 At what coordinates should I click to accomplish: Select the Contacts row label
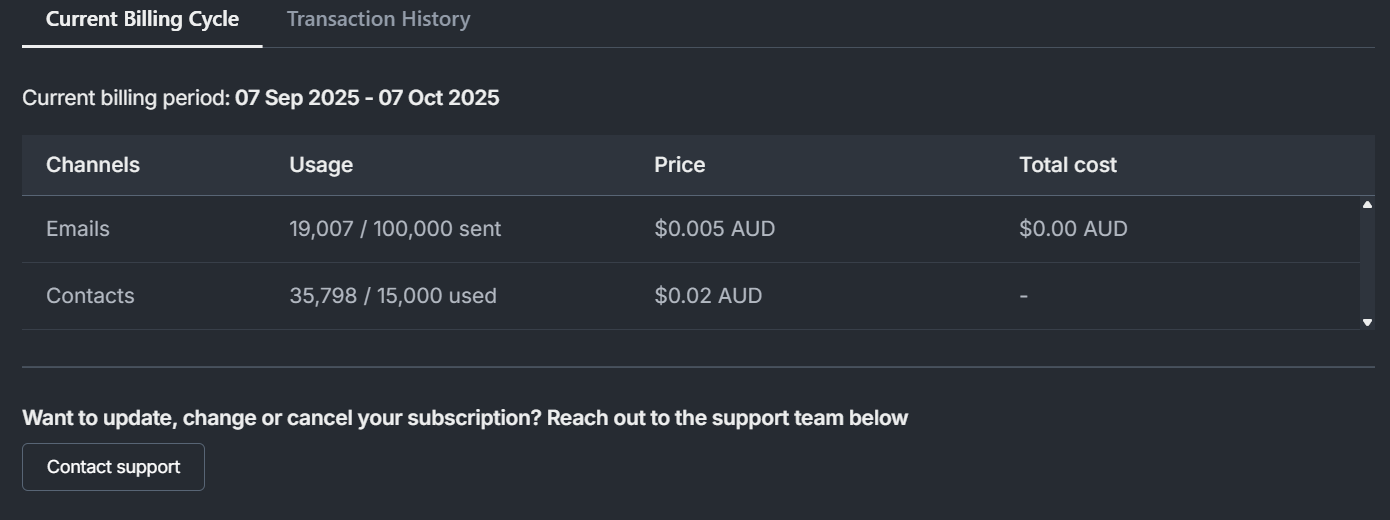point(90,296)
